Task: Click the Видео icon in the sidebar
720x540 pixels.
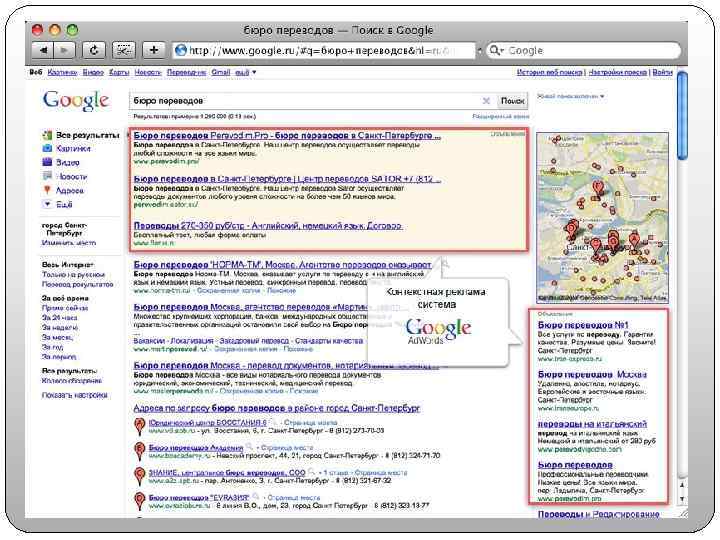Action: point(47,162)
